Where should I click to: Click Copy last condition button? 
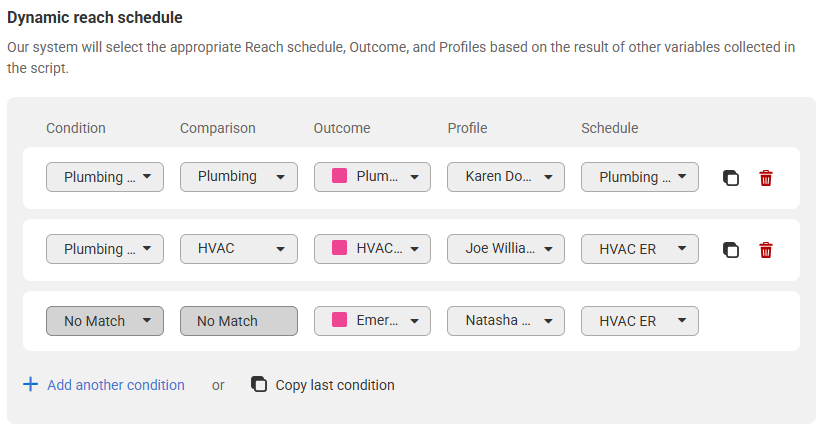(334, 385)
